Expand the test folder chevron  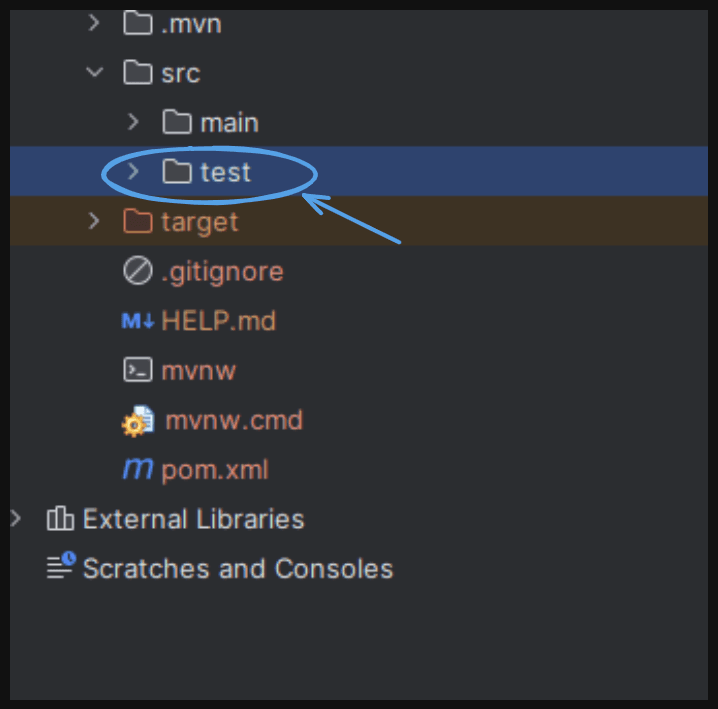pyautogui.click(x=133, y=171)
